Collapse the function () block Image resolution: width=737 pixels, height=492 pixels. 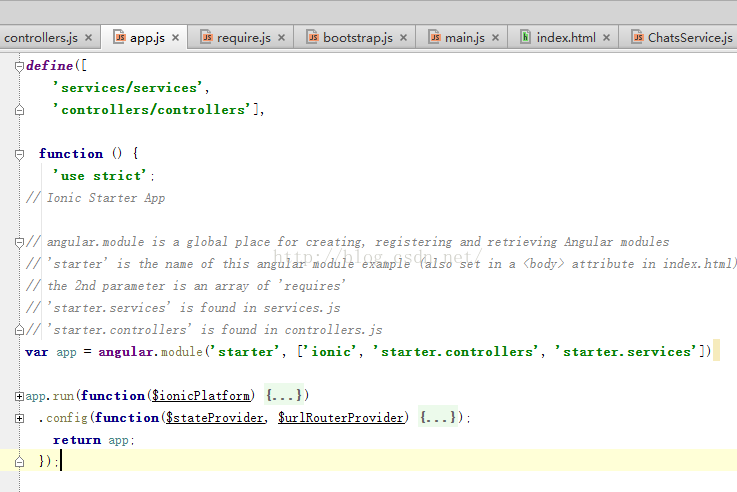pos(19,154)
